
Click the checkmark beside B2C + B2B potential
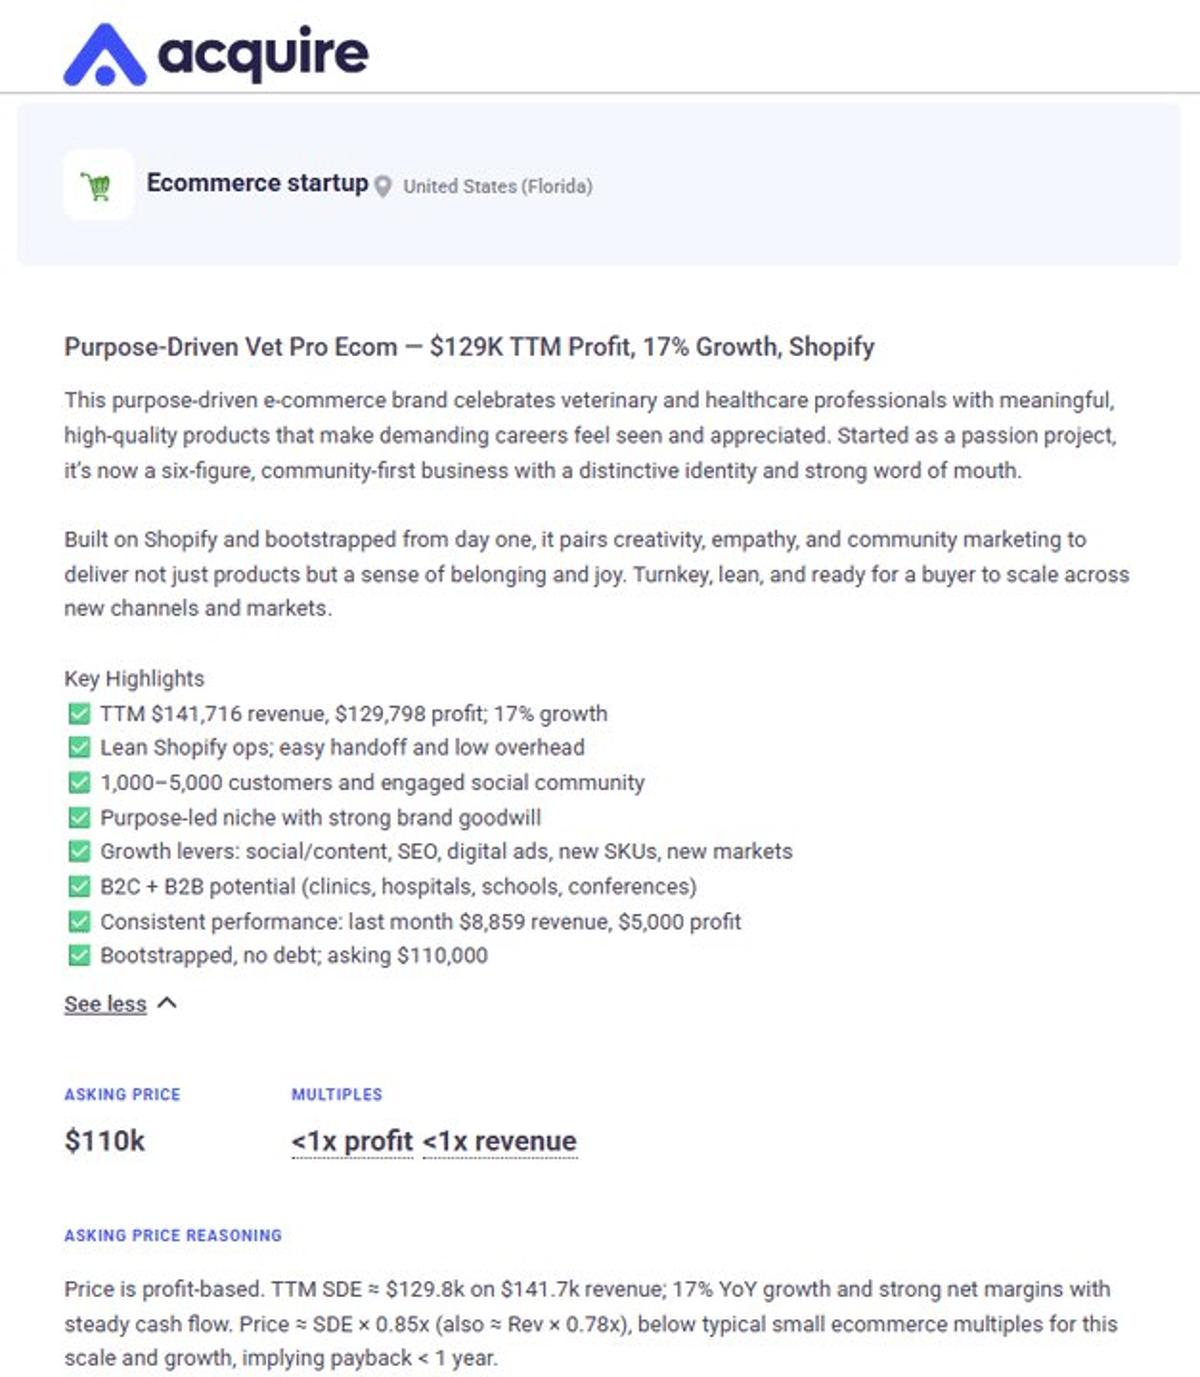tap(79, 887)
